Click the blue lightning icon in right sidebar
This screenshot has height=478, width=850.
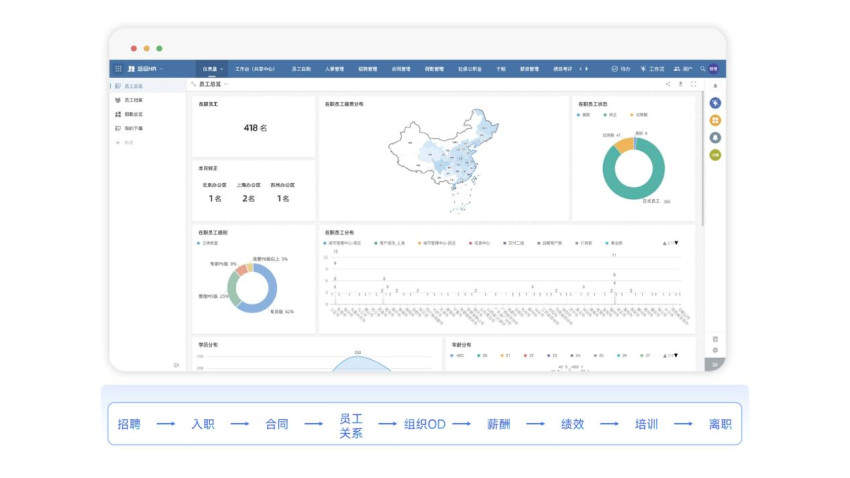pos(715,103)
